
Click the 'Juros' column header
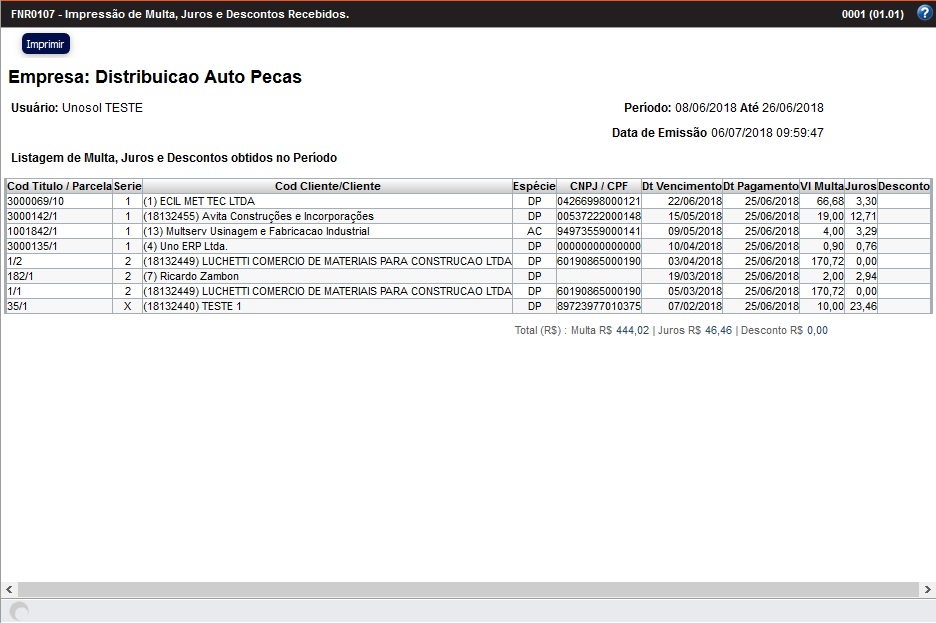point(861,186)
